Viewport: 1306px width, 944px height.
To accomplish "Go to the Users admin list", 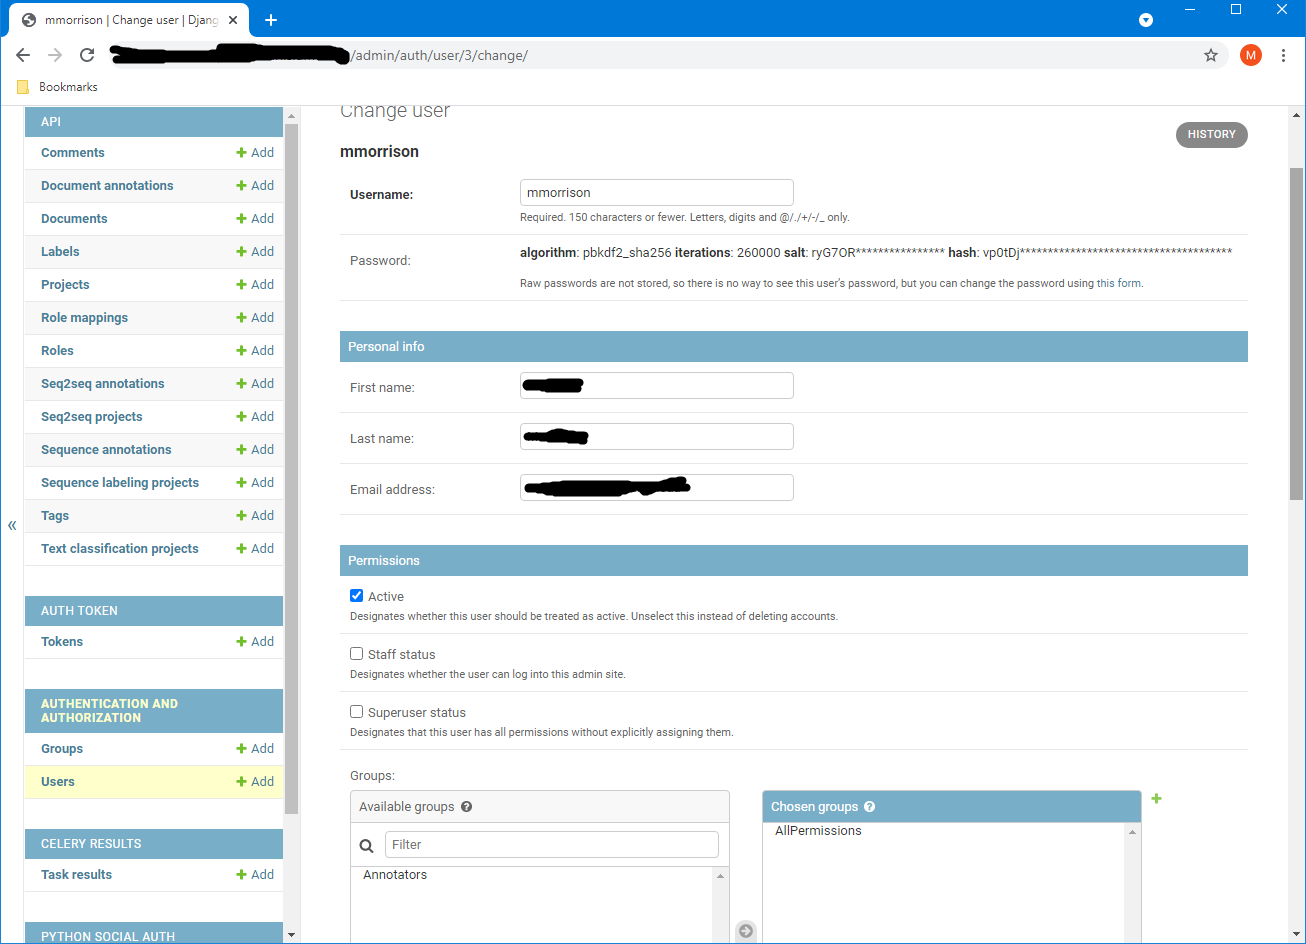I will point(57,781).
